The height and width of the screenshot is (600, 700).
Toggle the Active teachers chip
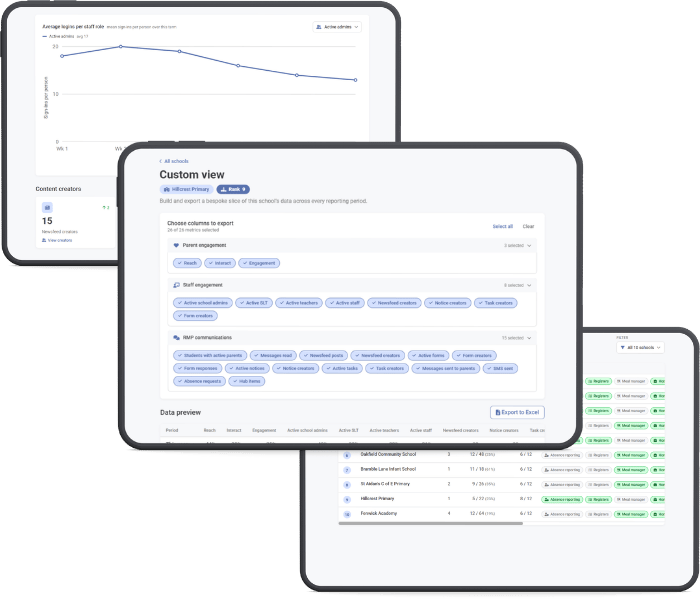299,303
